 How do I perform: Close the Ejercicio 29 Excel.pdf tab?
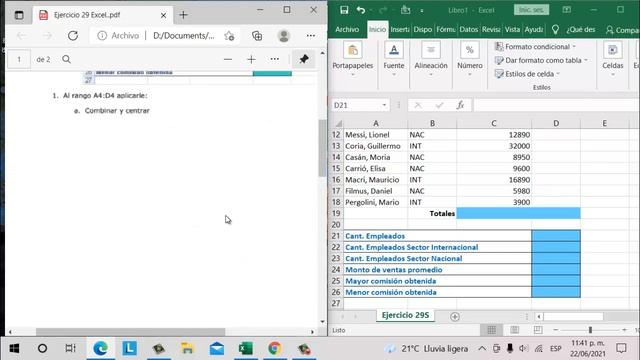(163, 16)
